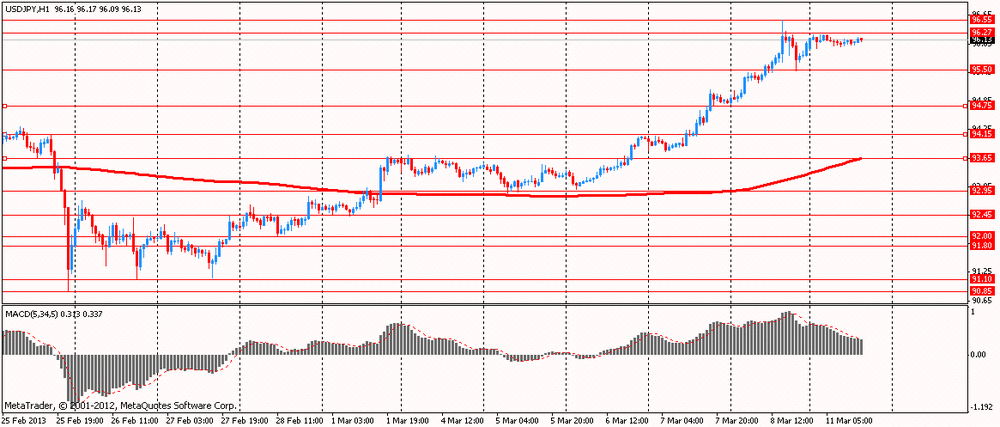Click the 1 Mar 03:00 time label
Image resolution: width=1000 pixels, height=427 pixels.
point(353,421)
